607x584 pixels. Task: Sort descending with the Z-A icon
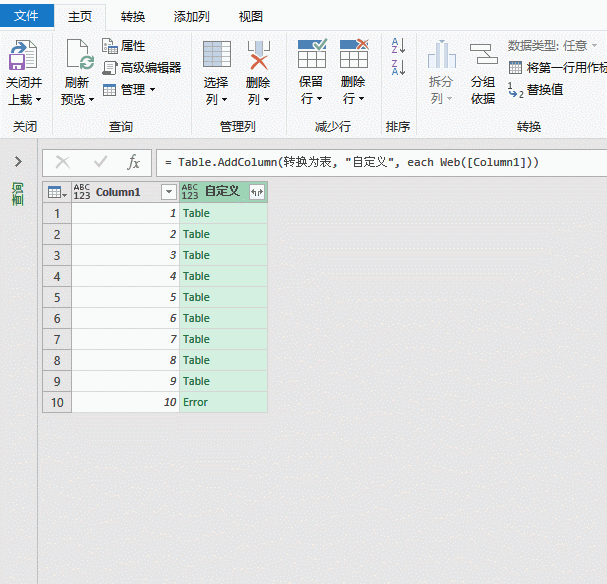pos(398,67)
